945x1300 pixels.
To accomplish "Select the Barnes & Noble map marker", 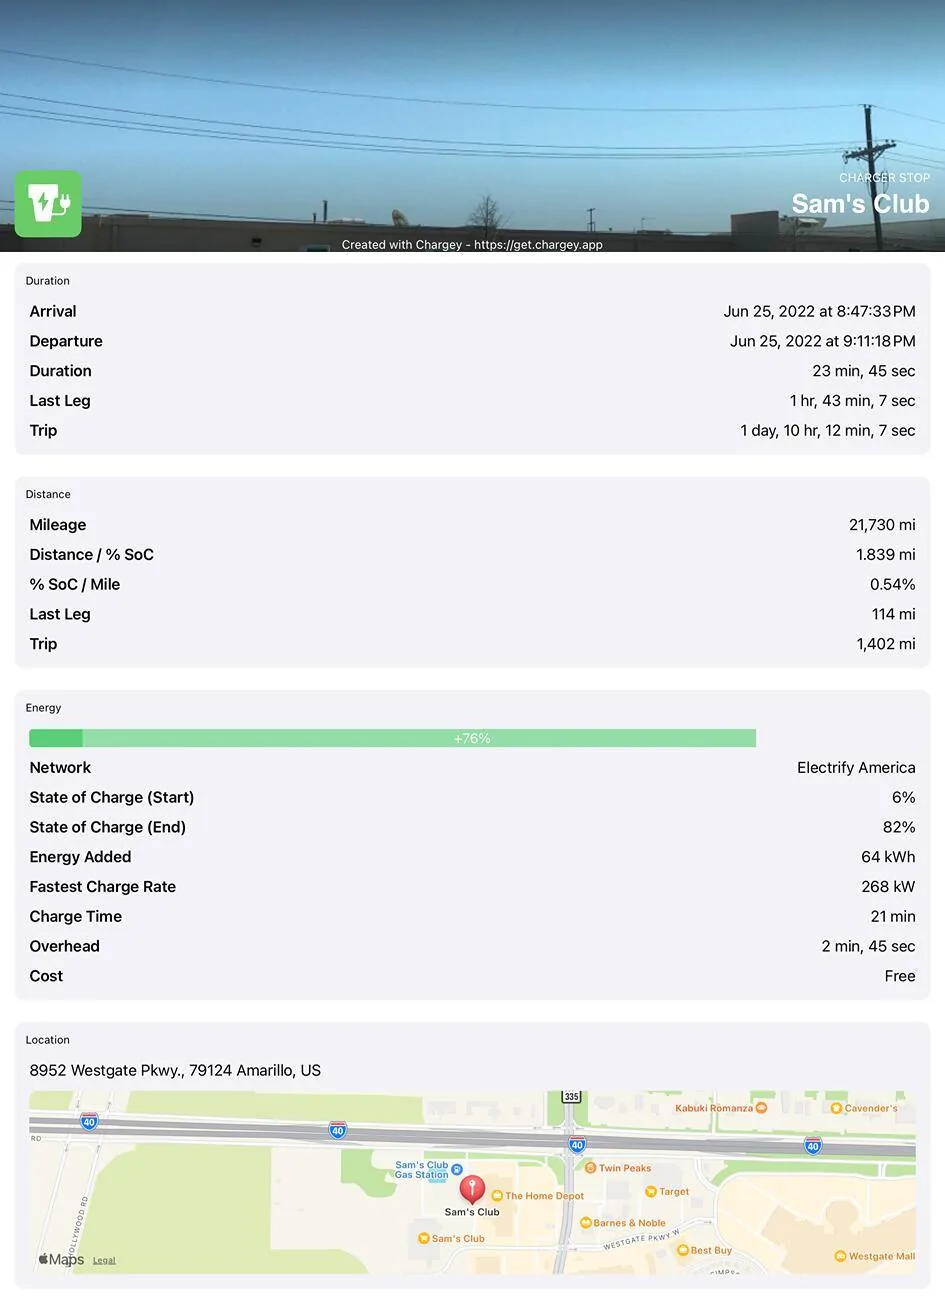I will pyautogui.click(x=586, y=1223).
